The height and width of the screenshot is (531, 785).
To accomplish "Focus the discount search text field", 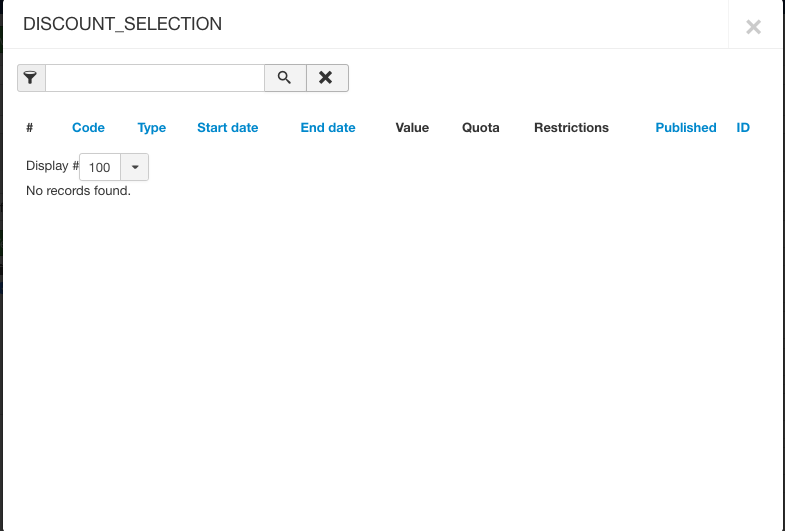I will [155, 78].
